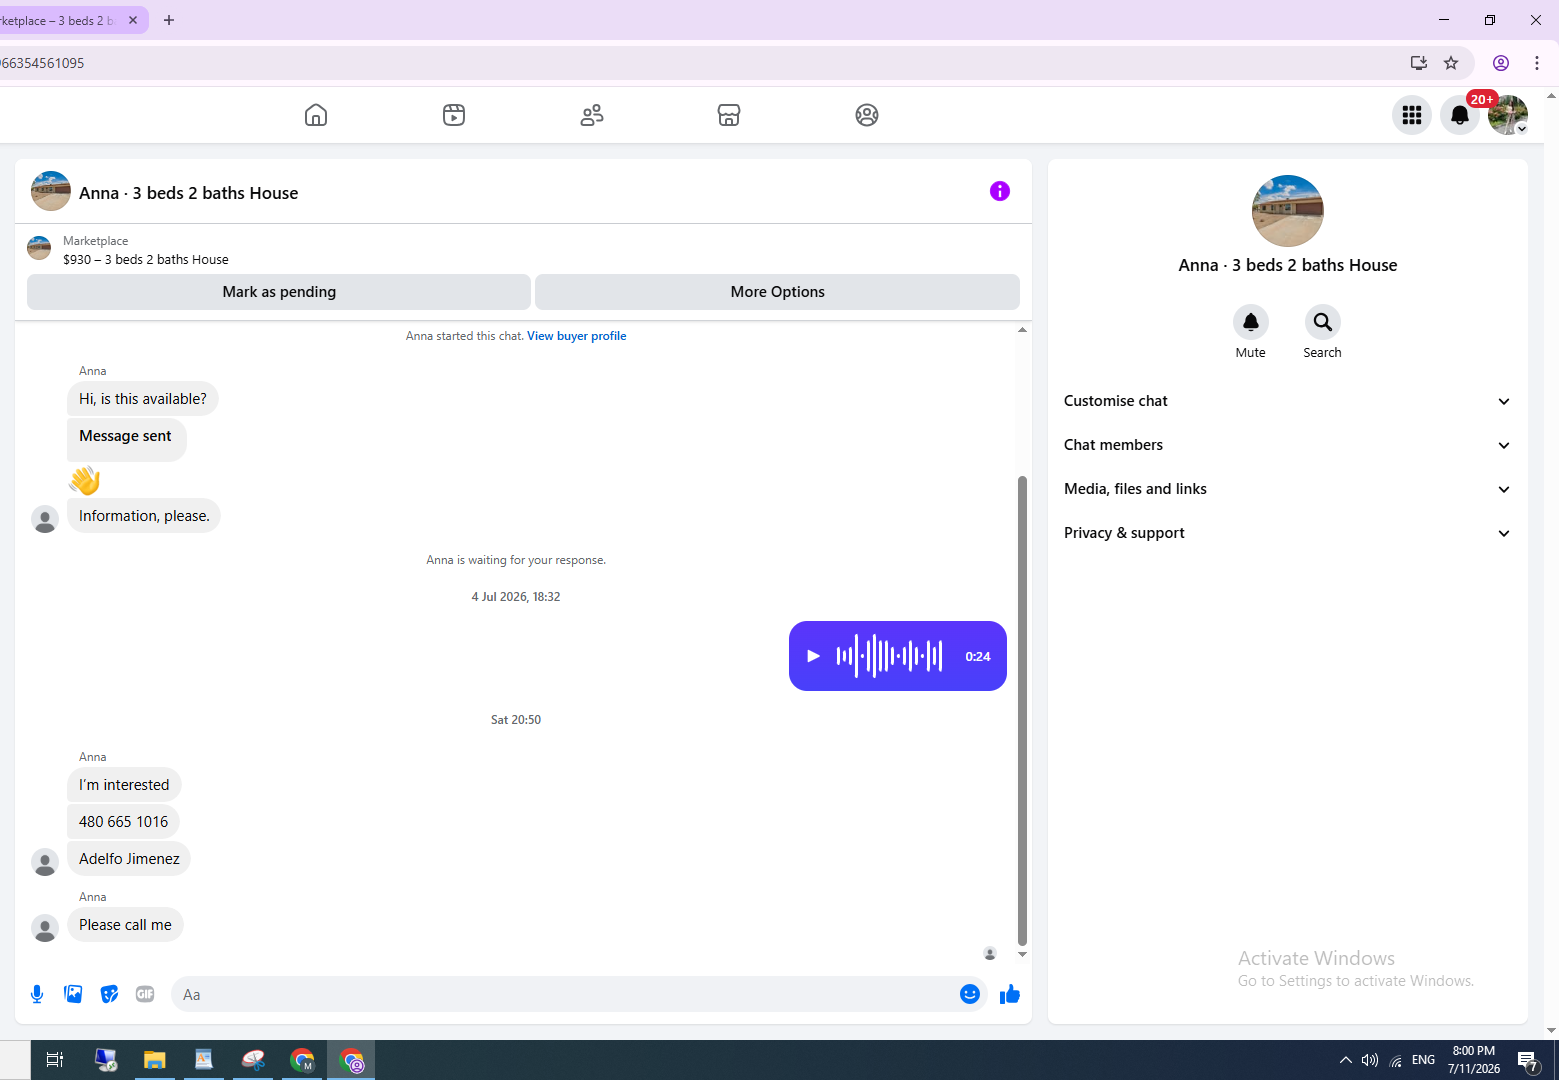1559x1080 pixels.
Task: Click the house listing photo in sidebar
Action: tap(1288, 211)
